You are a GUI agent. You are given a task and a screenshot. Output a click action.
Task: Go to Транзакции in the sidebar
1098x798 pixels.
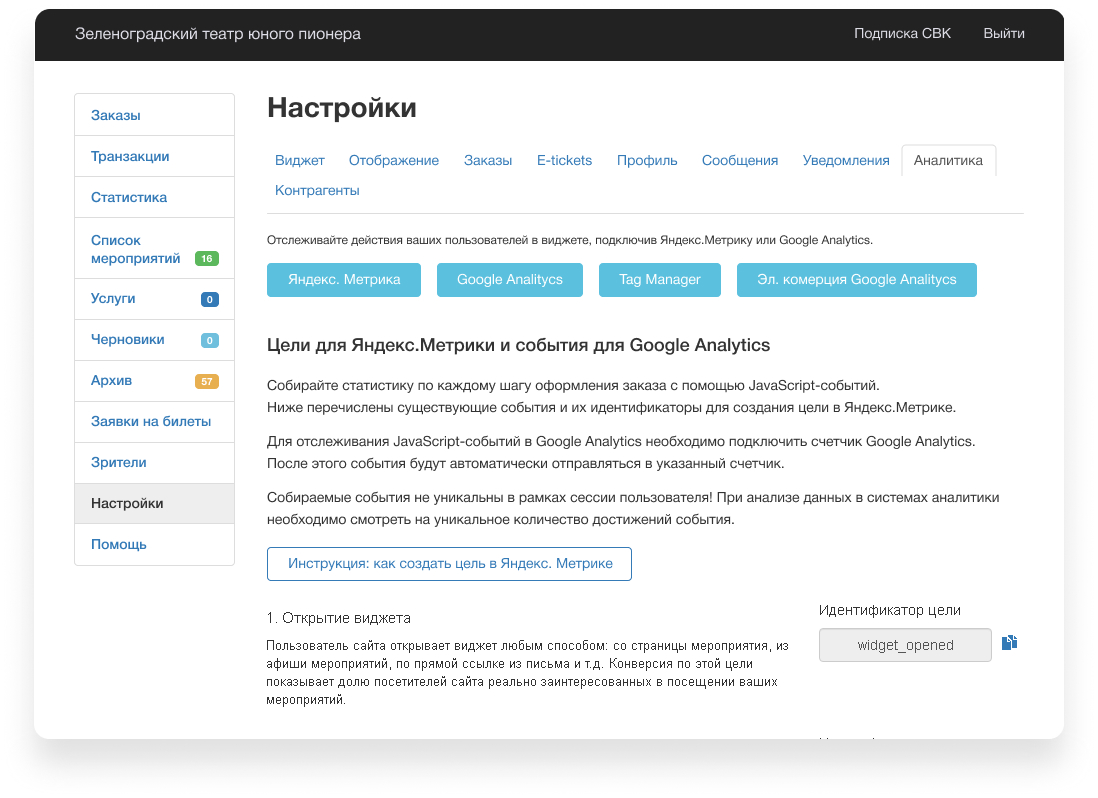pos(154,156)
